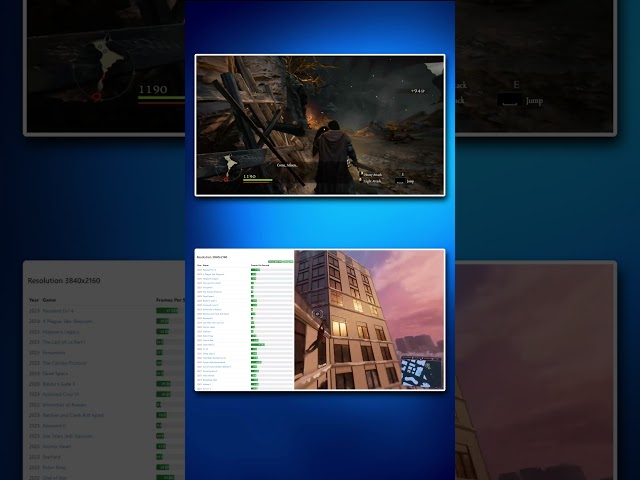640x480 pixels.
Task: Click the 'Game' column header in background table
Action: [49, 300]
